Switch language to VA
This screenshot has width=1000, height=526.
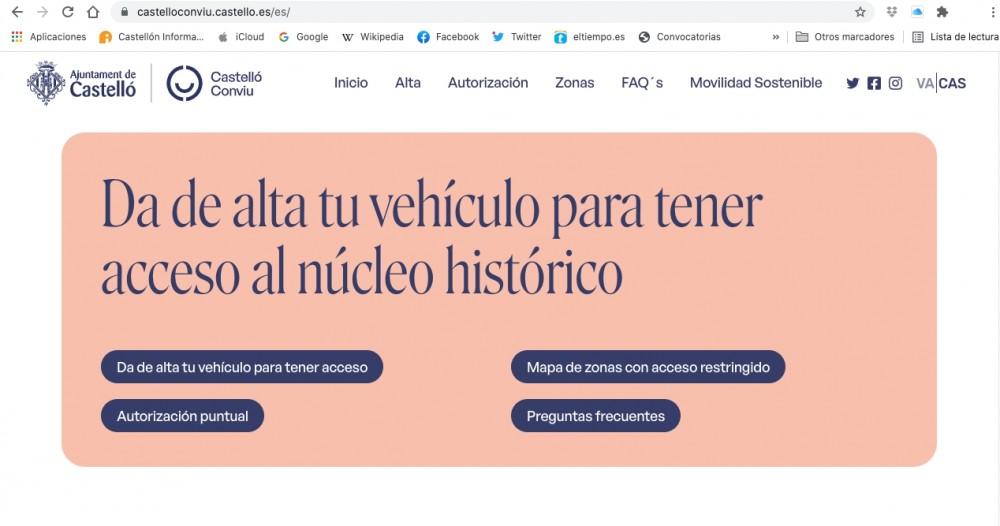(x=924, y=83)
